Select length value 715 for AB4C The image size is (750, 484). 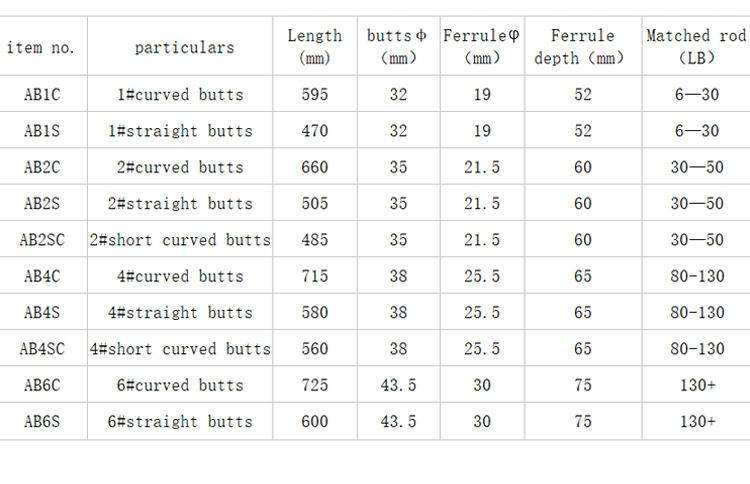coord(314,276)
